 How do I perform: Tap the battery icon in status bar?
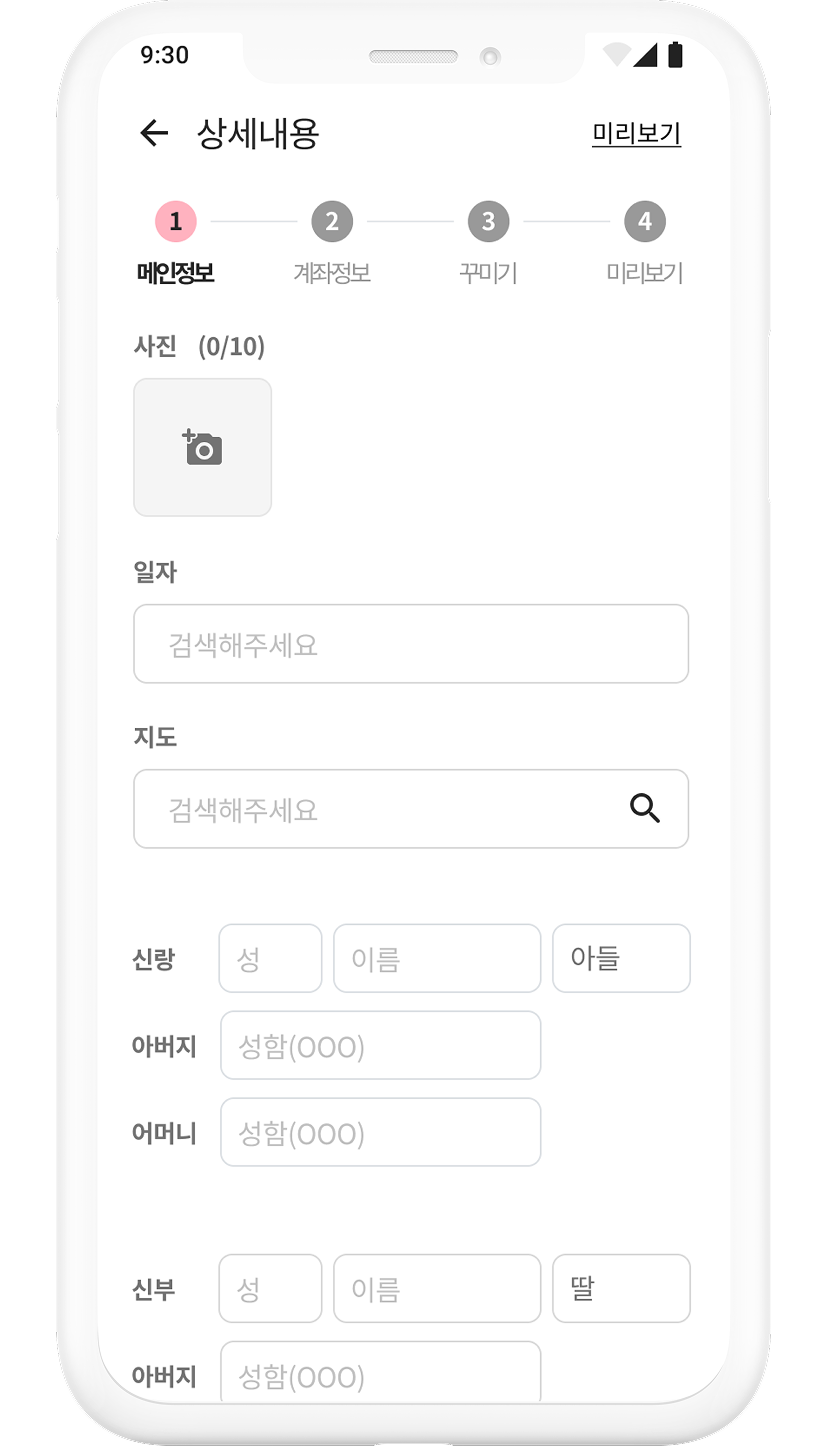(x=675, y=55)
